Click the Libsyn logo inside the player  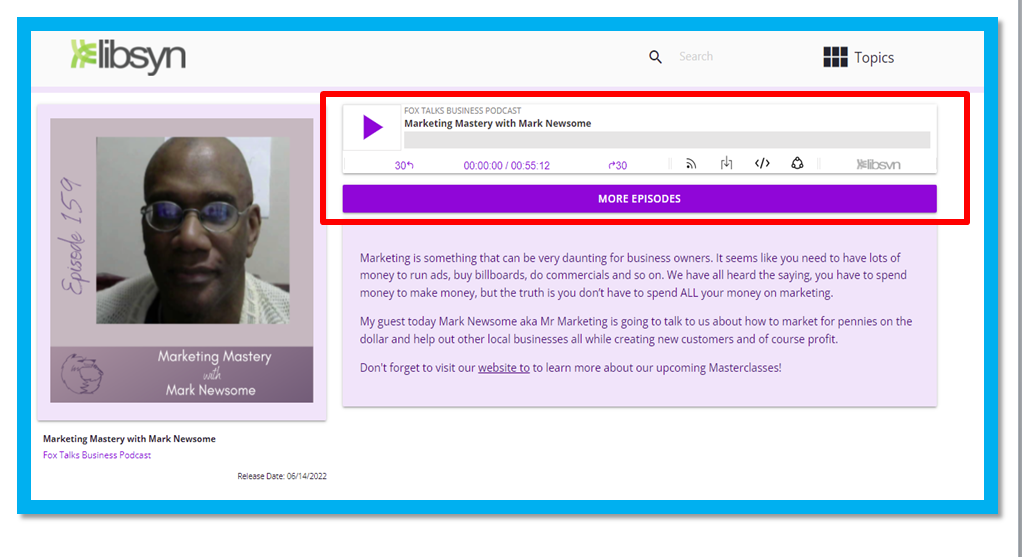click(878, 165)
